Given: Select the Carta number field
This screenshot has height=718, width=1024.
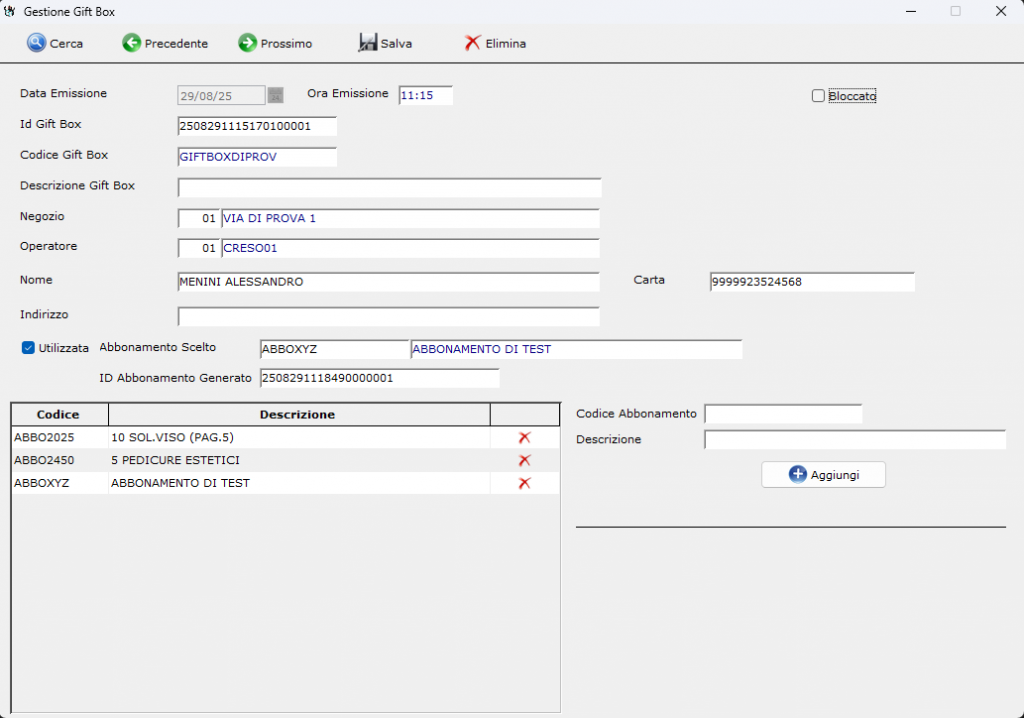Looking at the screenshot, I should [811, 282].
